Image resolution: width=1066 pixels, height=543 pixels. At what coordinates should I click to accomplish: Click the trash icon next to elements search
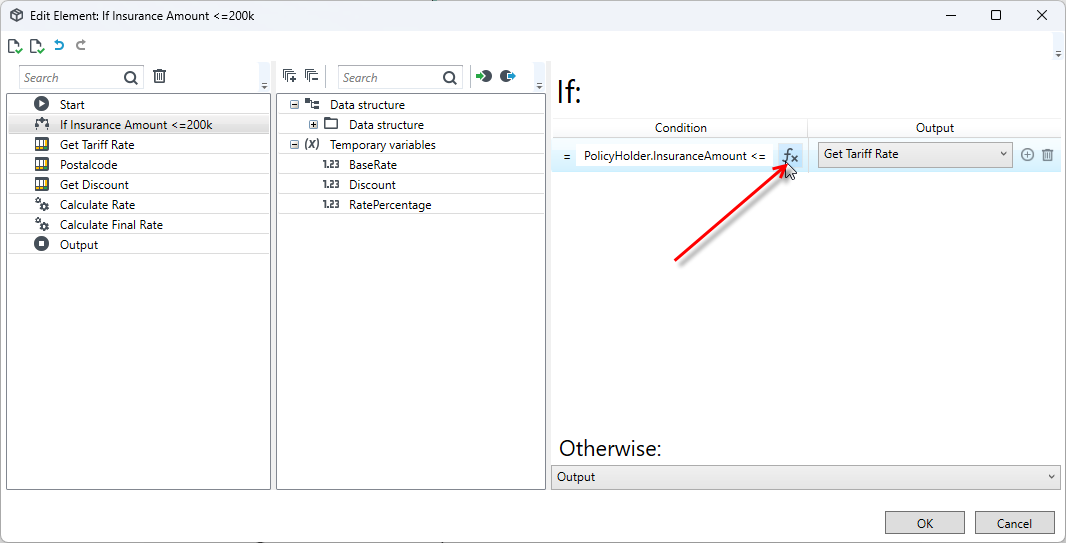coord(159,76)
